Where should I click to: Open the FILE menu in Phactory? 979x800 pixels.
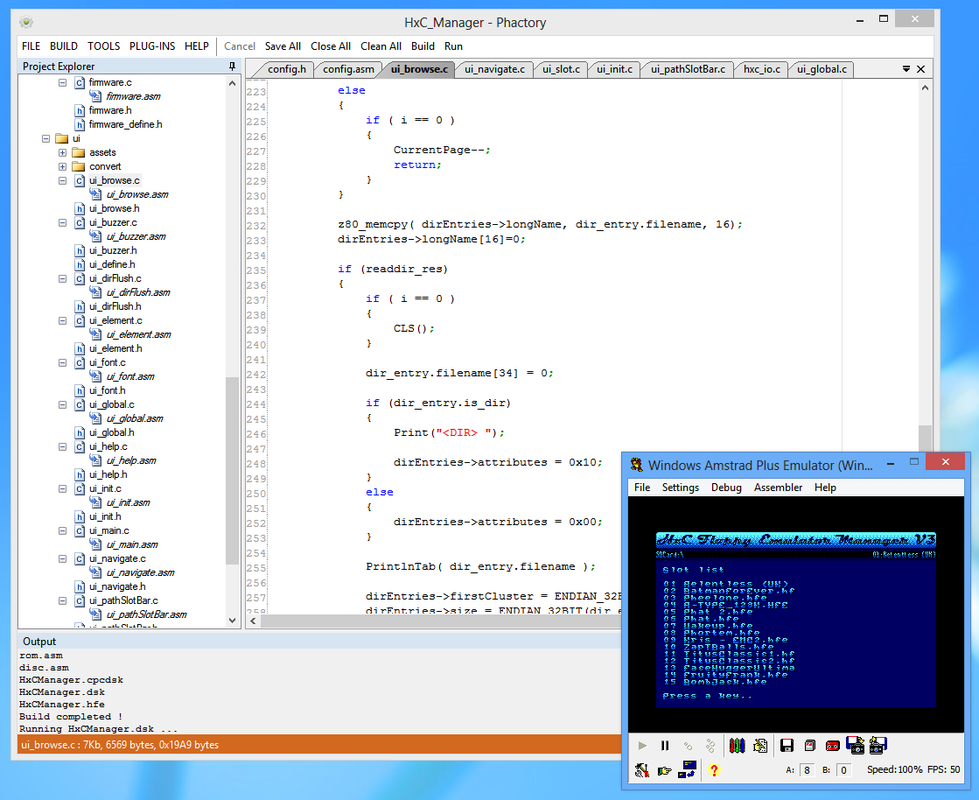tap(31, 46)
